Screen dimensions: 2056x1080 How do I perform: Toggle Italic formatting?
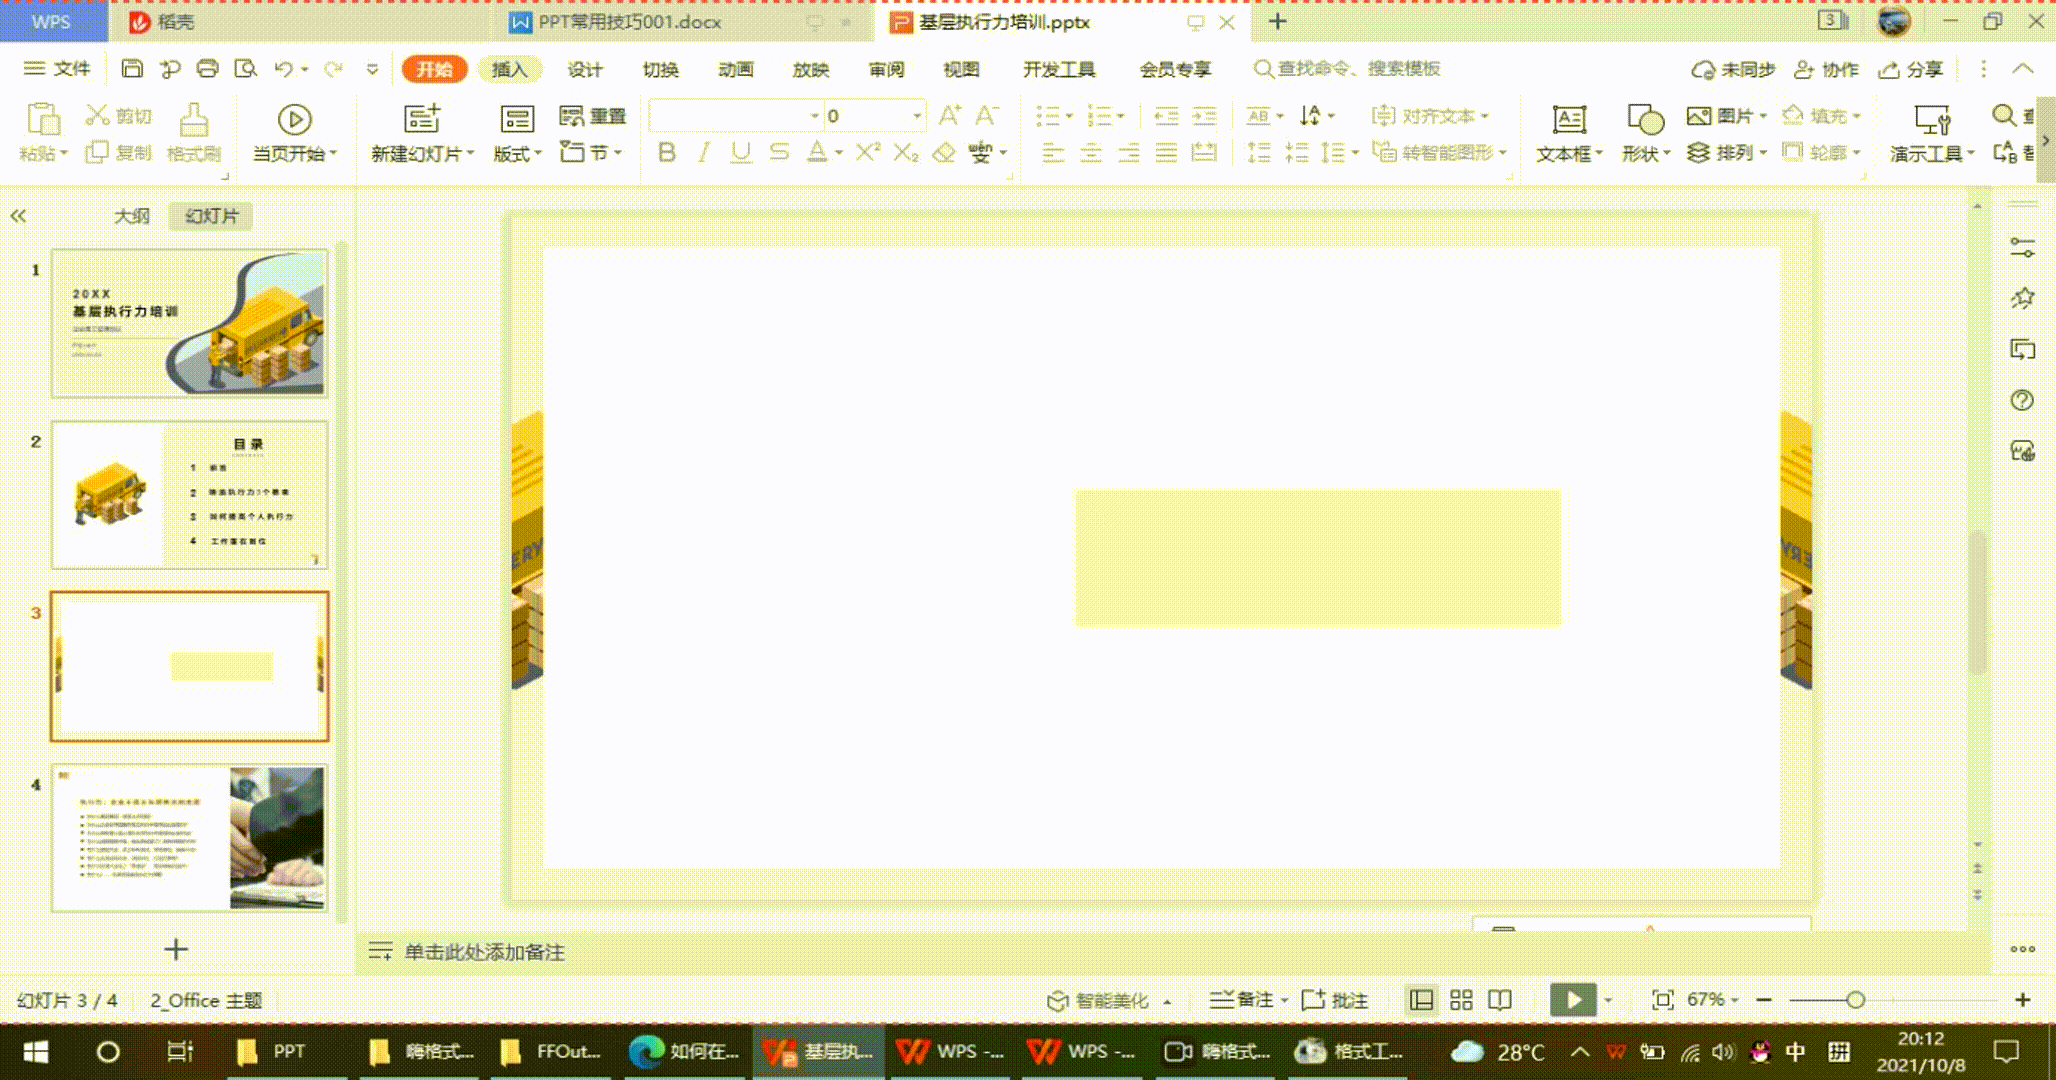tap(704, 152)
